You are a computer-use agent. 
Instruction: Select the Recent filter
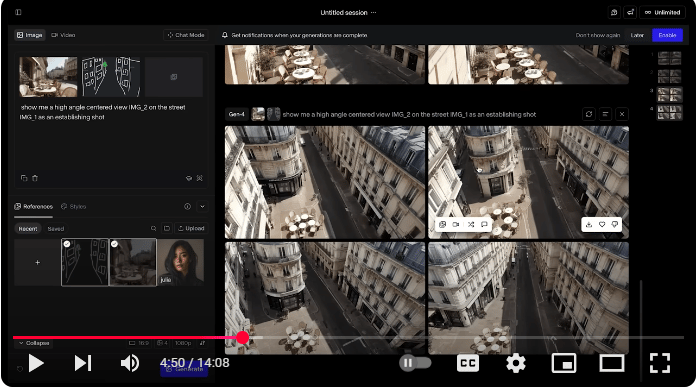(x=28, y=229)
